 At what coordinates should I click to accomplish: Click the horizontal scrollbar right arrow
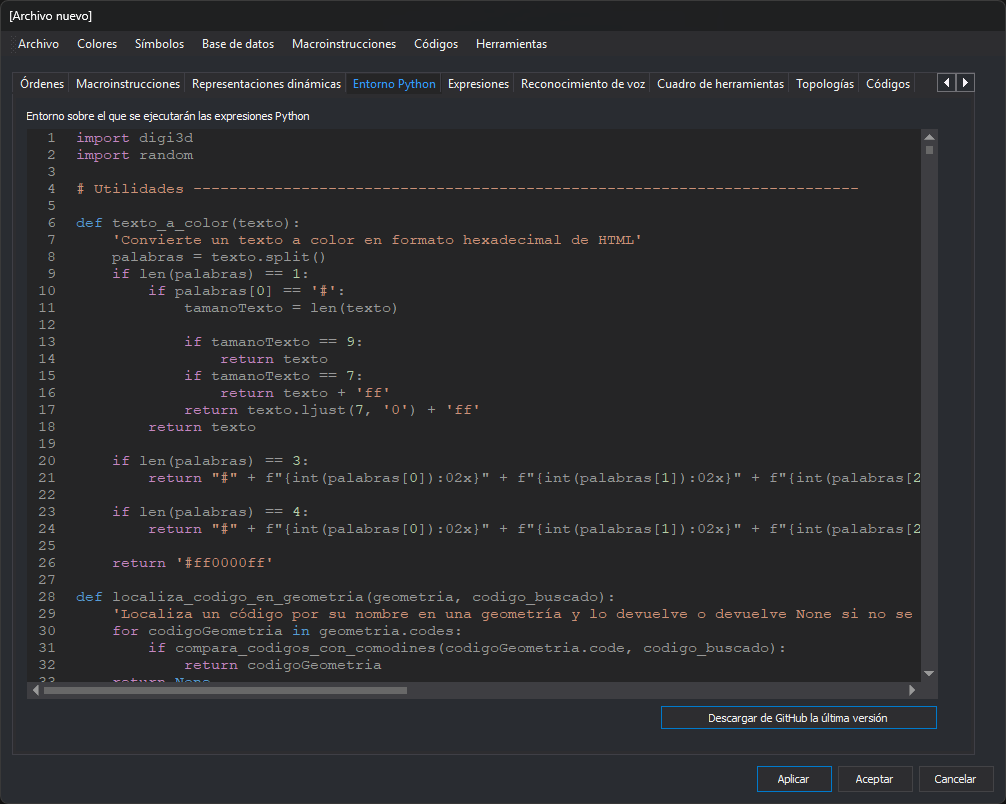tap(912, 690)
